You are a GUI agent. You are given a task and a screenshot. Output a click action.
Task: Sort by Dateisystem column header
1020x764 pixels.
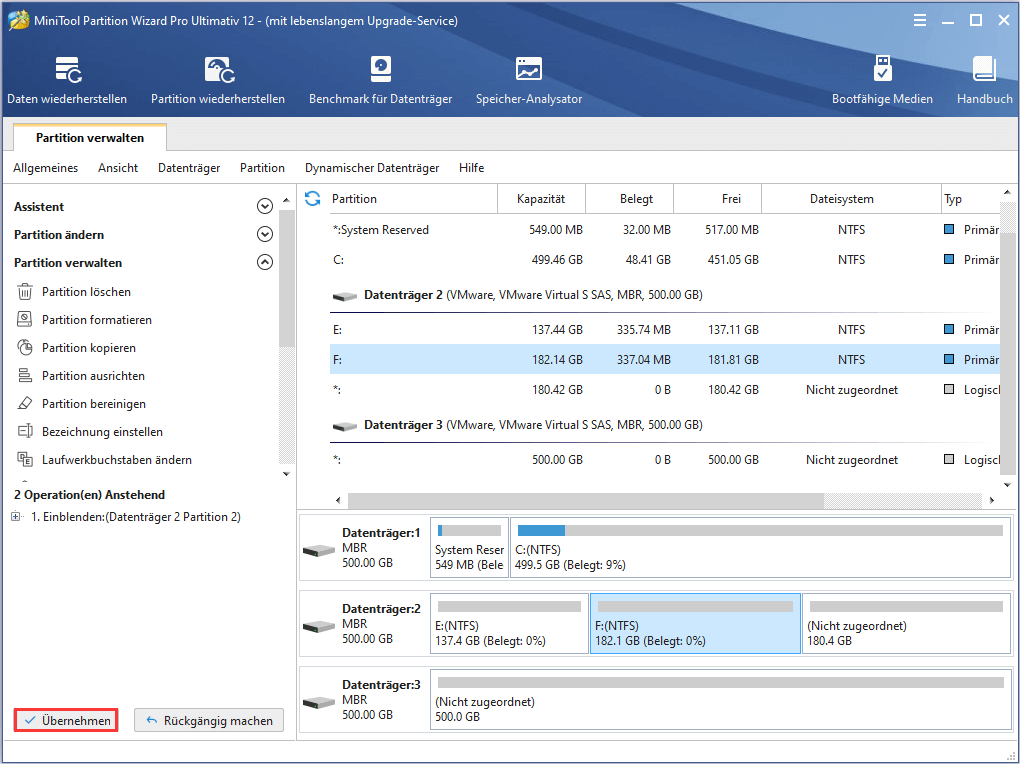click(x=851, y=198)
